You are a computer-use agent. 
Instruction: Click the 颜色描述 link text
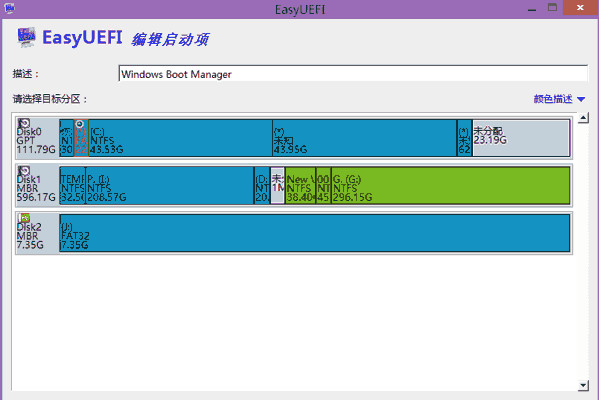(x=553, y=99)
